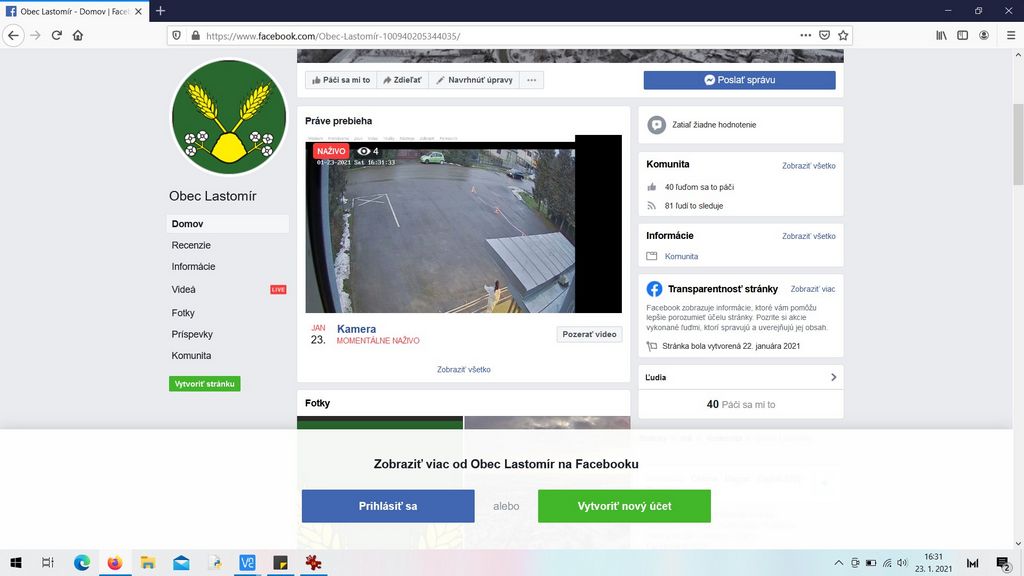The height and width of the screenshot is (576, 1024).
Task: Select Informácie in the page sidebar
Action: (x=193, y=266)
